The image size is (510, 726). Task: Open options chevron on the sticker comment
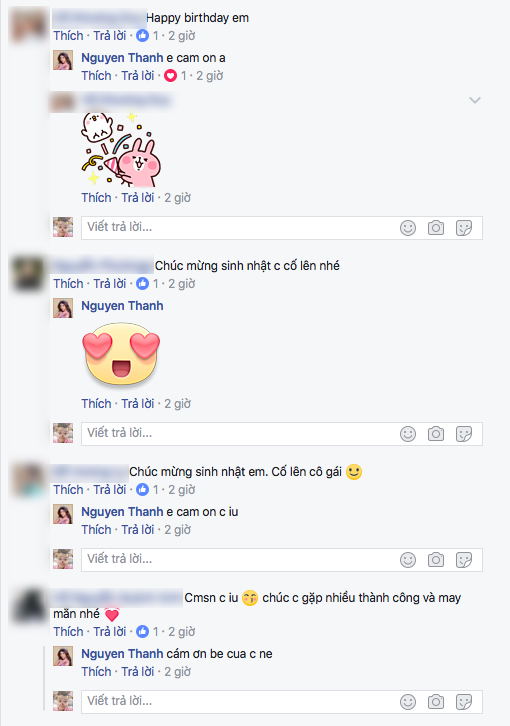click(475, 100)
